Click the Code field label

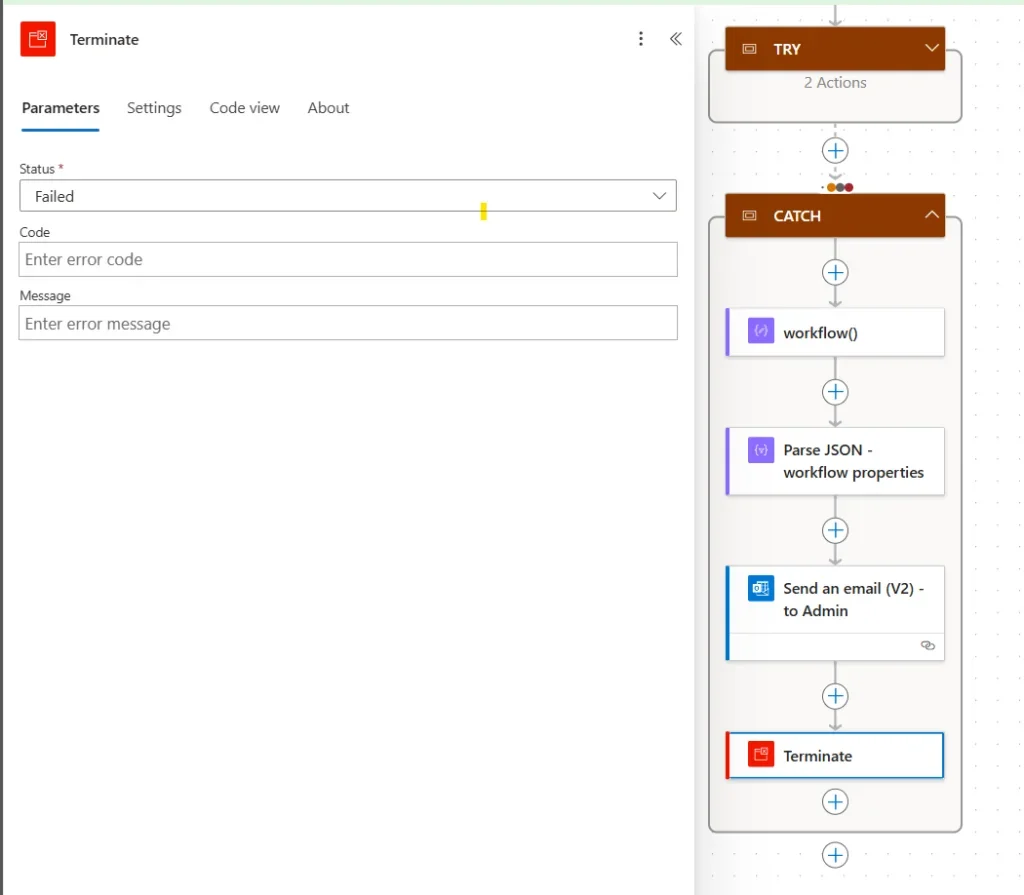[35, 232]
